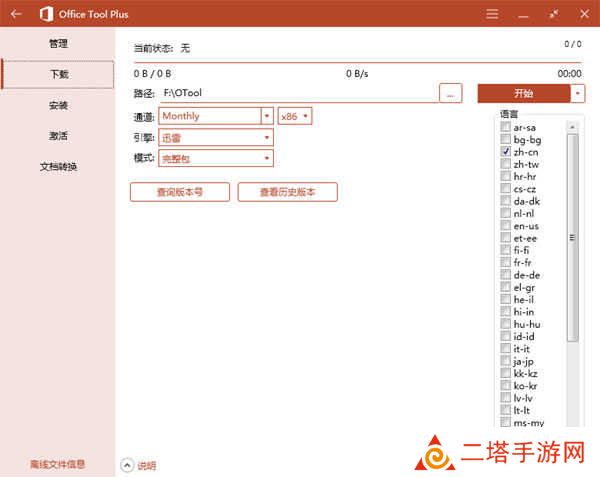Enable the kk-kz language checkbox
Viewport: 600px width, 477px height.
[505, 373]
